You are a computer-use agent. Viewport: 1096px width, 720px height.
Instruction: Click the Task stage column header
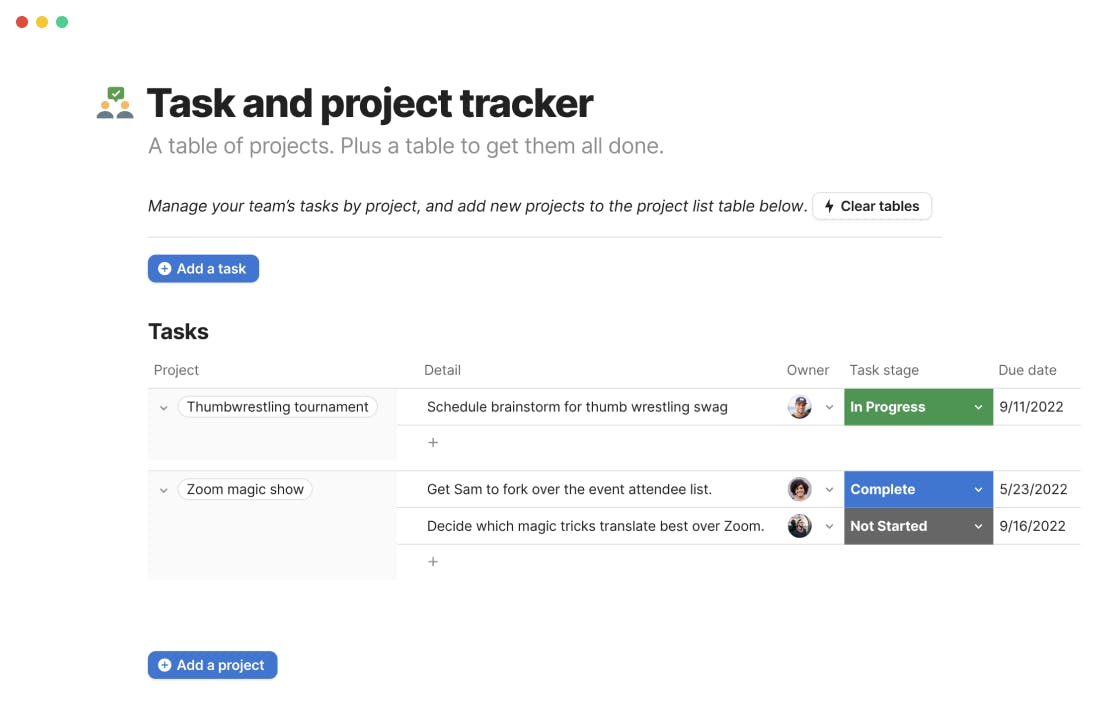pos(884,370)
